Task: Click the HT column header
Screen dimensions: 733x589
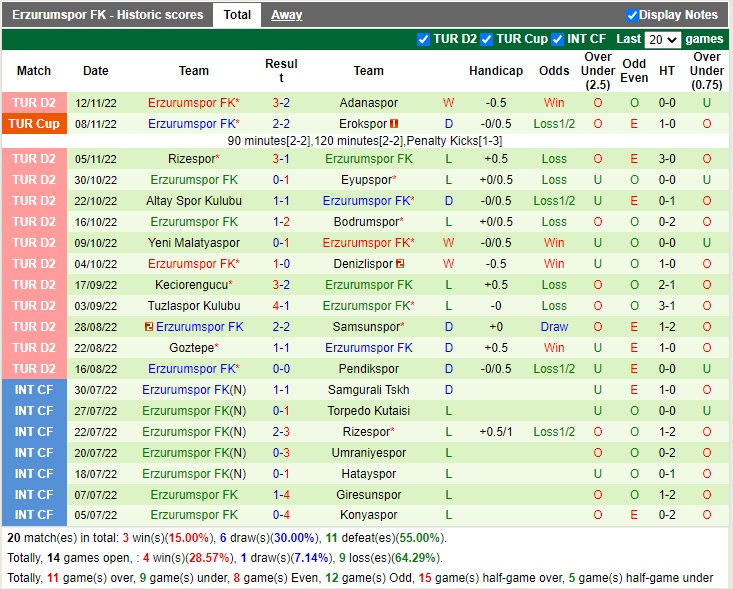Action: [x=667, y=71]
